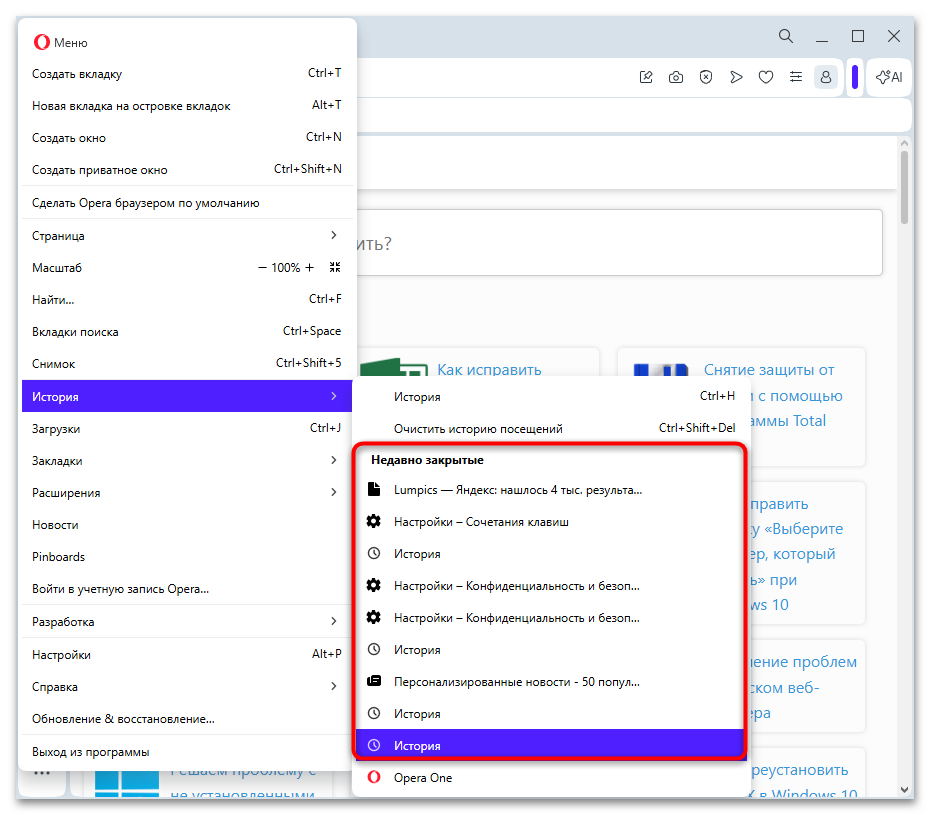Choose Обновление & восстановление...
930x815 pixels.
[x=187, y=719]
